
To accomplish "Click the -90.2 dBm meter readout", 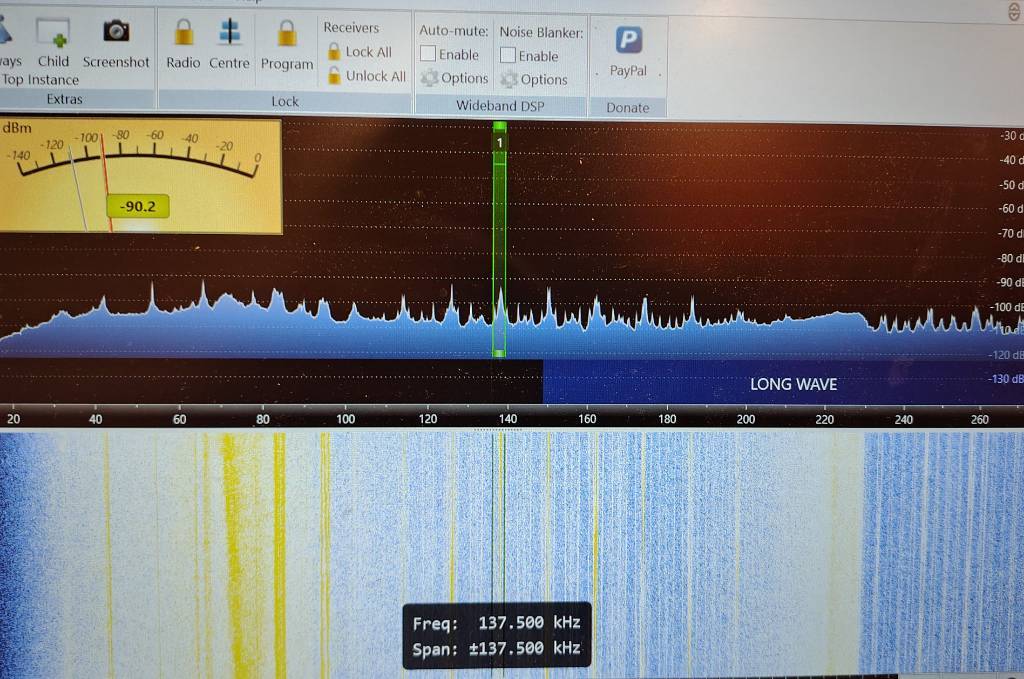I will 138,207.
